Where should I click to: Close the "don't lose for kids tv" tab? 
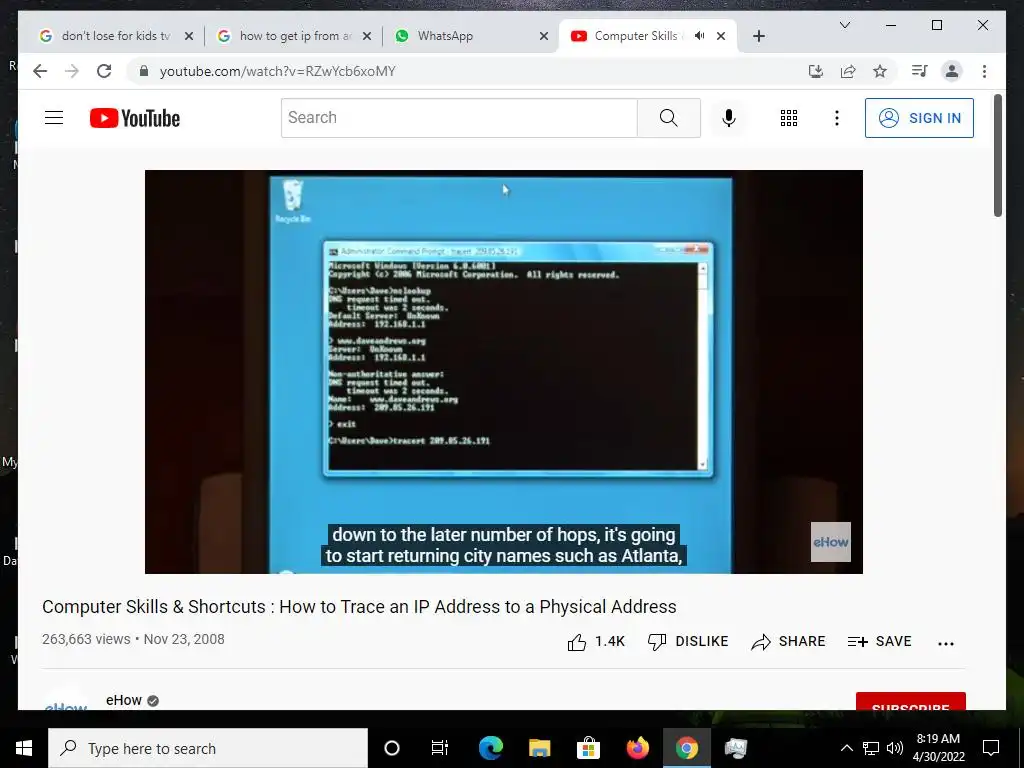coord(189,36)
